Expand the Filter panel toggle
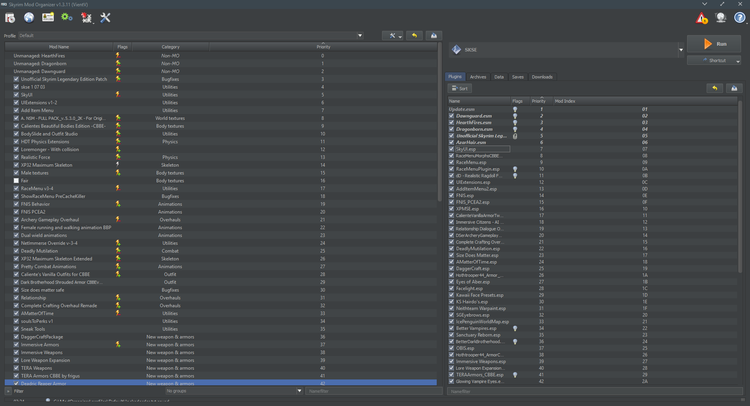Viewport: 750px width, 406px height. [8, 391]
